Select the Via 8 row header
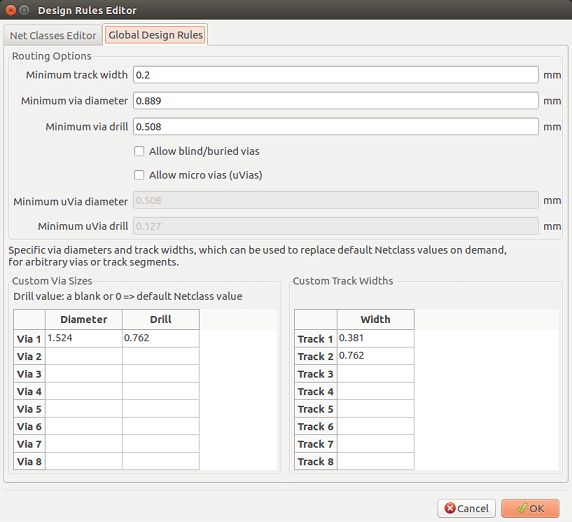572x522 pixels. pos(30,461)
